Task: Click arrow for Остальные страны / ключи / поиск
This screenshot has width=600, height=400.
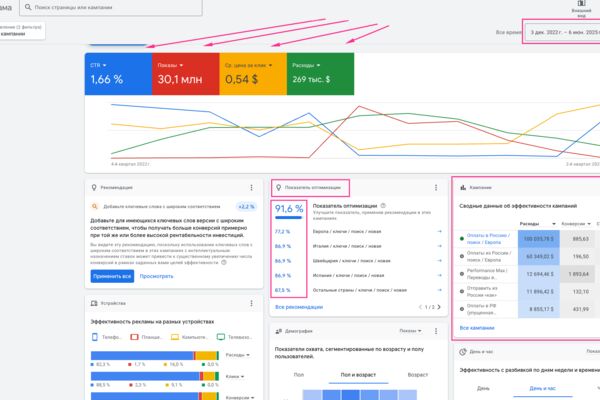Action: 439,290
